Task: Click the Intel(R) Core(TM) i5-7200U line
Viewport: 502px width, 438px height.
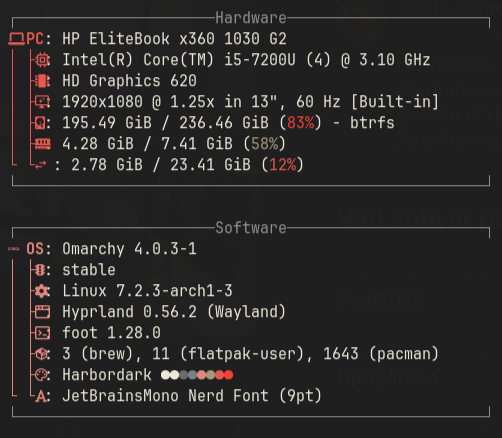Action: (246, 60)
